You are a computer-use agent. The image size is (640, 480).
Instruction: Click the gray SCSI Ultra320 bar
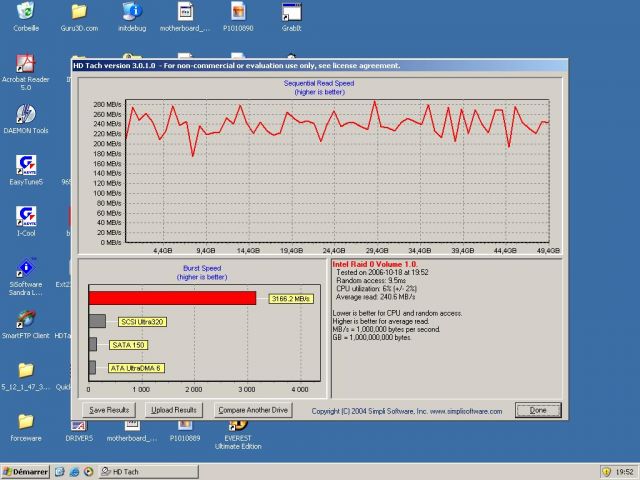pos(97,321)
